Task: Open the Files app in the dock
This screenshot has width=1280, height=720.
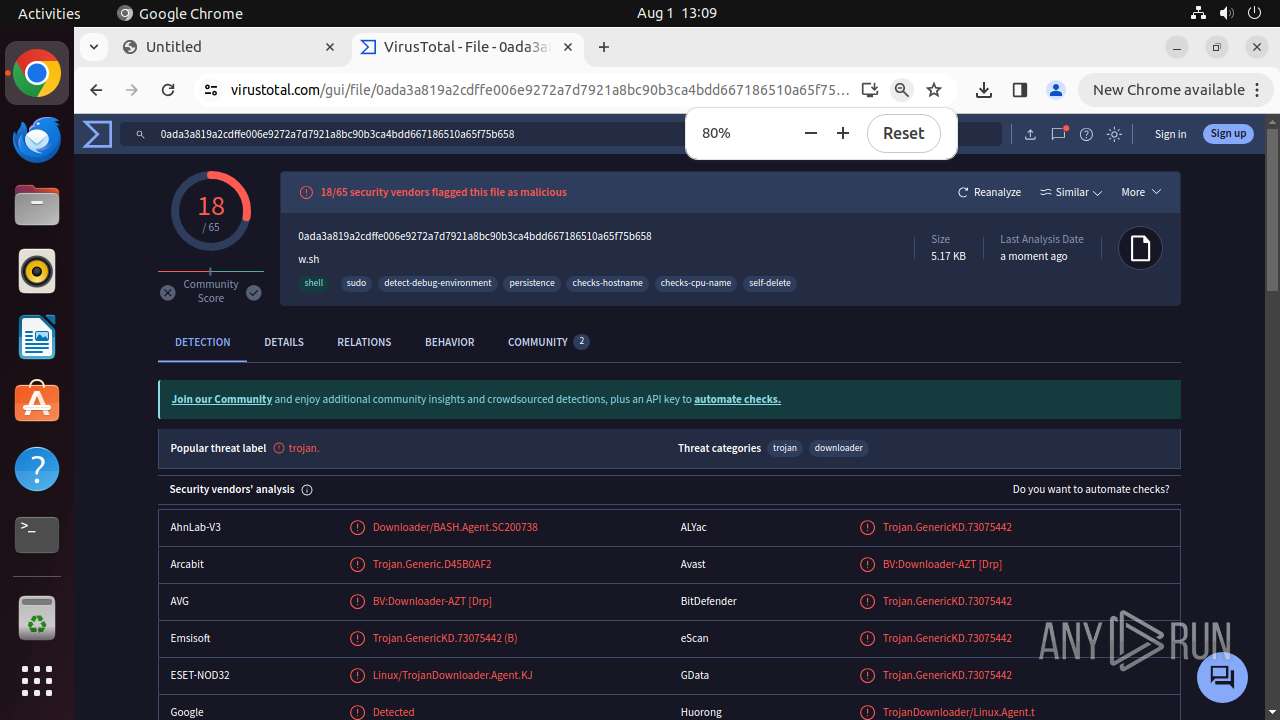Action: [37, 205]
